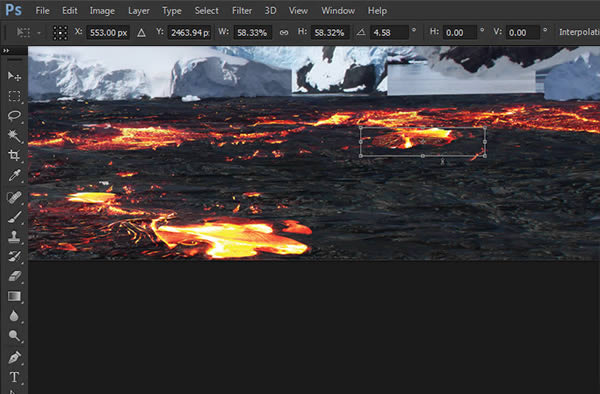Click the transform tool preset icon

[x=23, y=33]
